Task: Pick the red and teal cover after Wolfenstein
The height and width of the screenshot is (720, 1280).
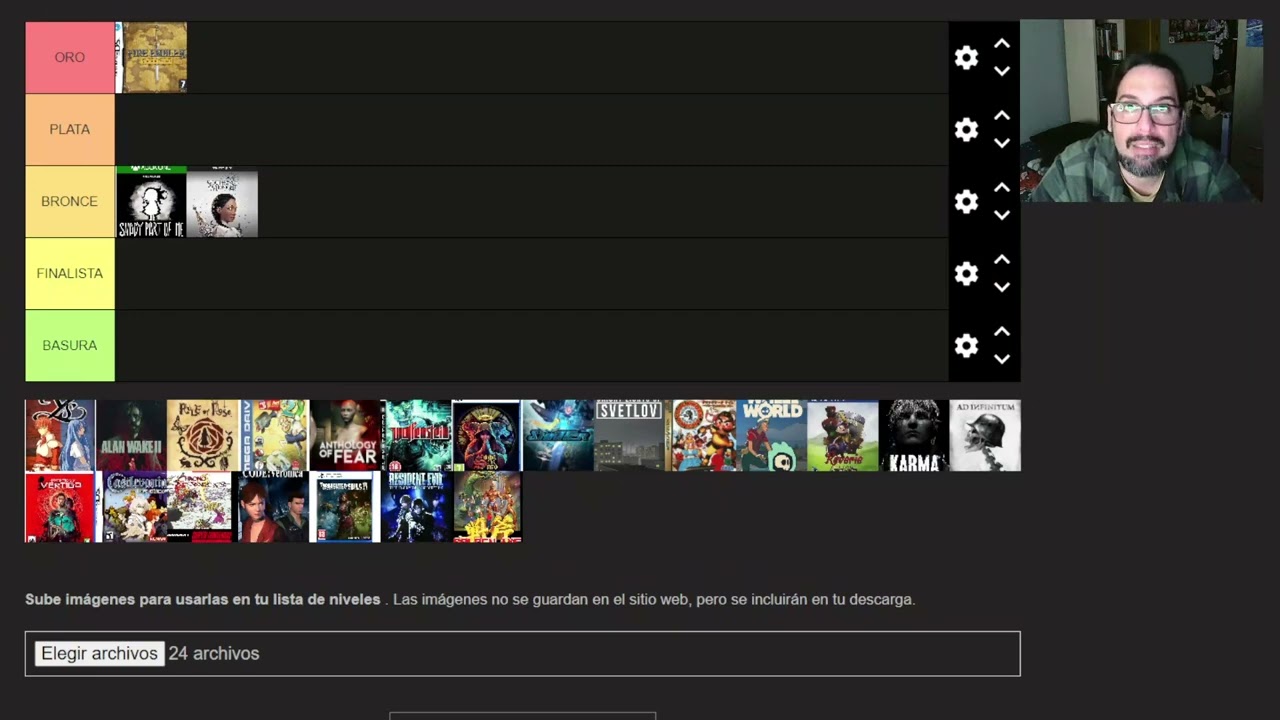Action: tap(486, 436)
